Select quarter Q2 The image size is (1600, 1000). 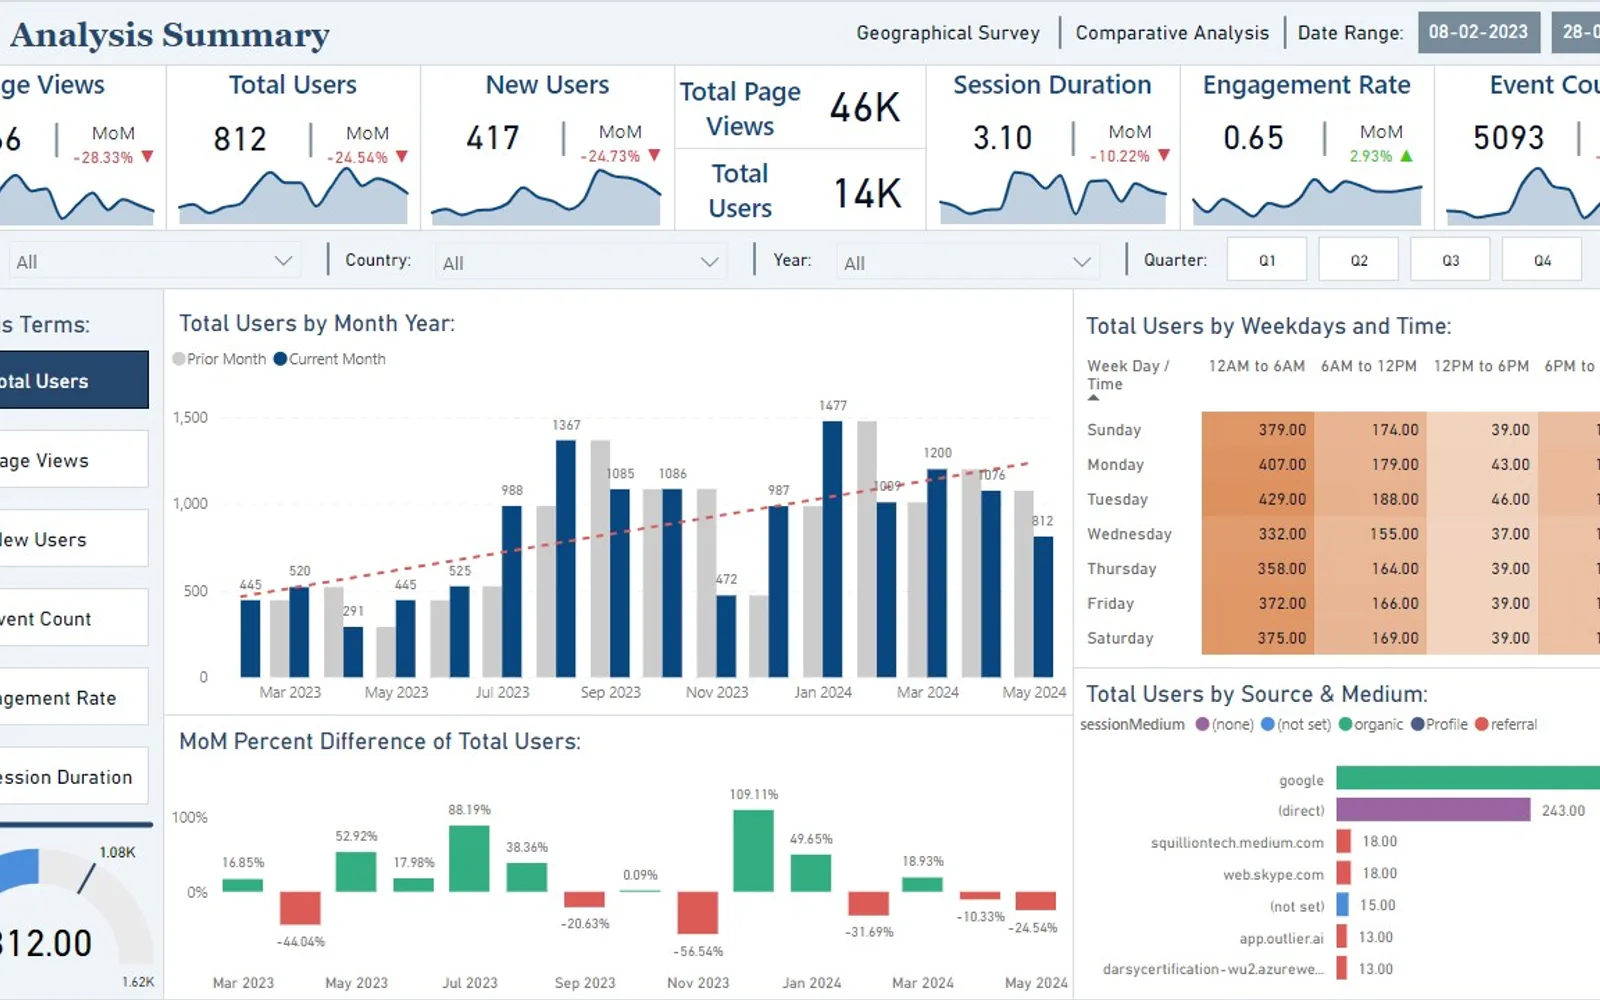pos(1359,260)
